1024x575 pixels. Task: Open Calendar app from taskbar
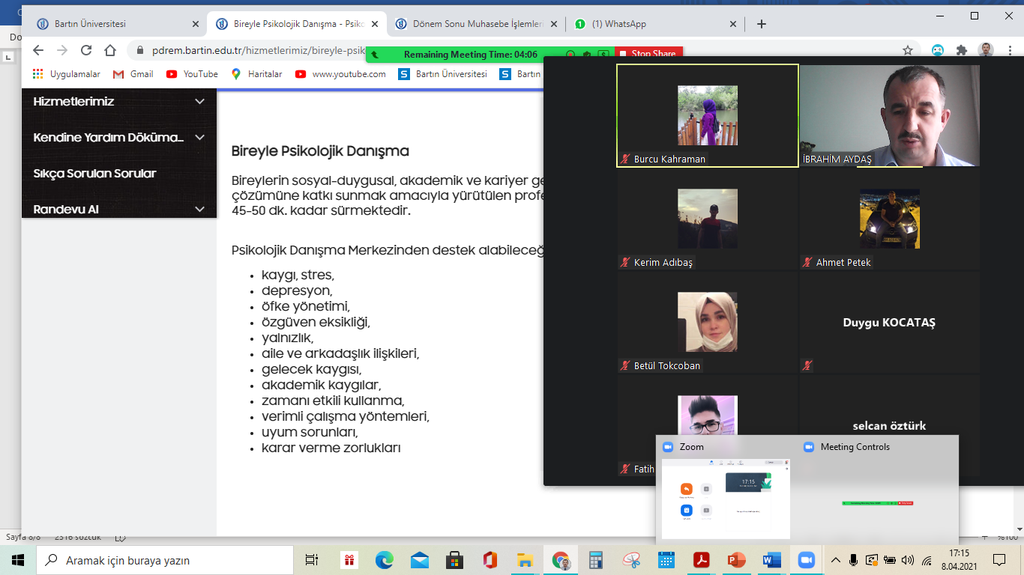tap(666, 560)
